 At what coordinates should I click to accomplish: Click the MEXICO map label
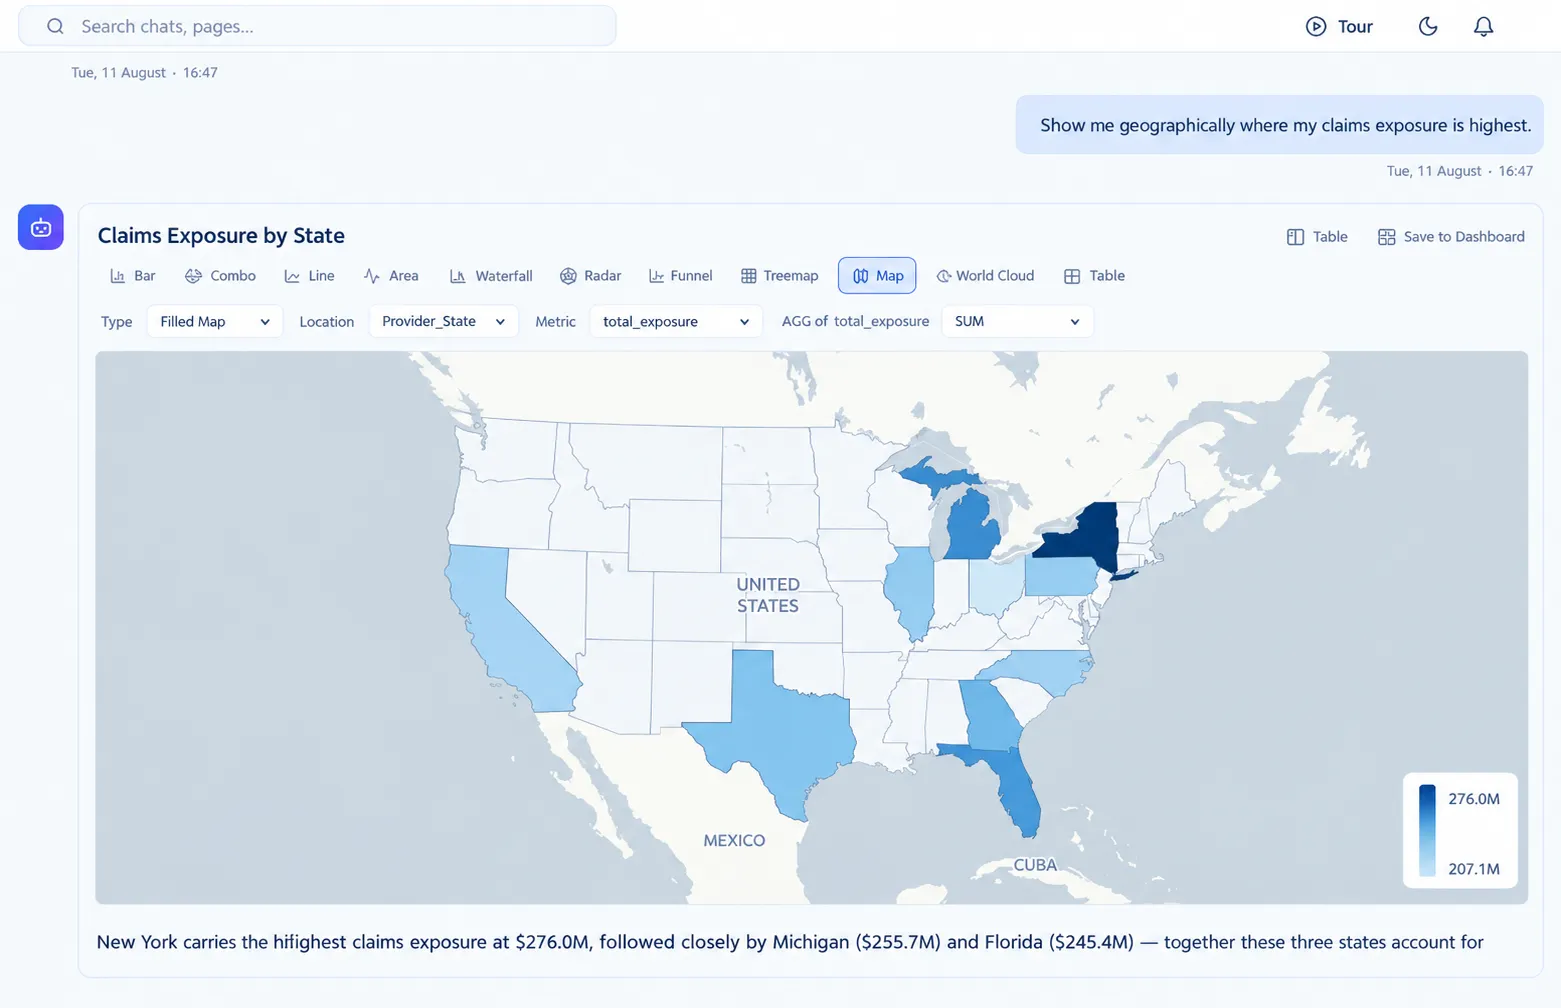click(x=734, y=841)
